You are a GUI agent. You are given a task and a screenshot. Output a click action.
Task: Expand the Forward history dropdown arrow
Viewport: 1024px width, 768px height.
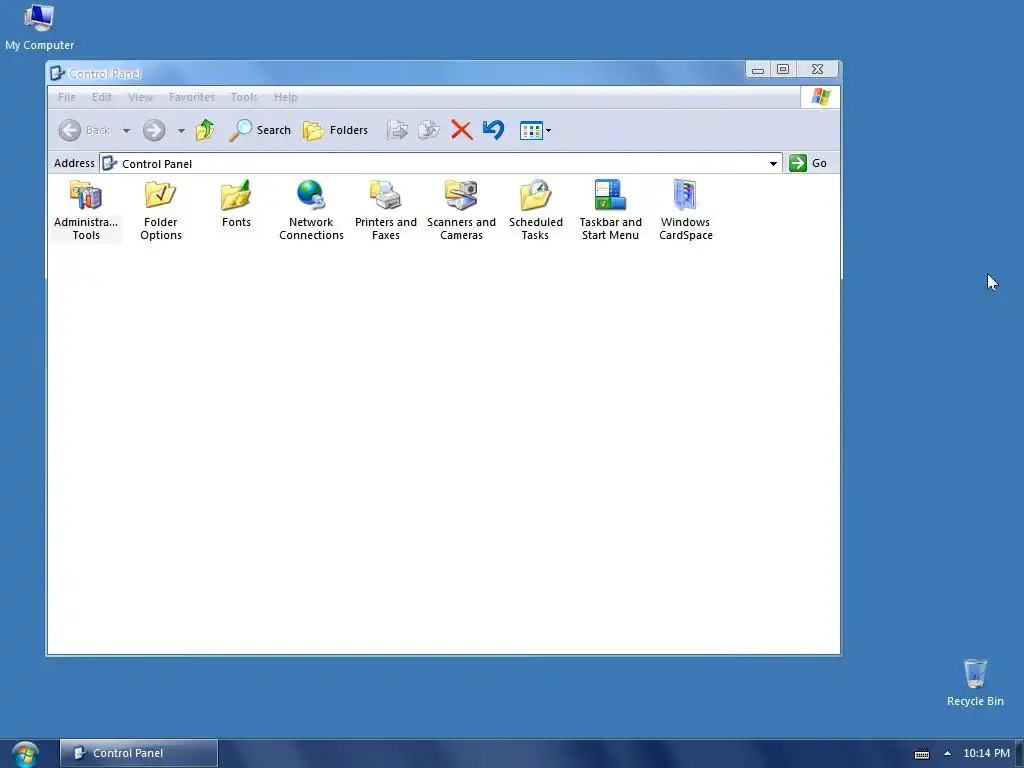point(181,131)
